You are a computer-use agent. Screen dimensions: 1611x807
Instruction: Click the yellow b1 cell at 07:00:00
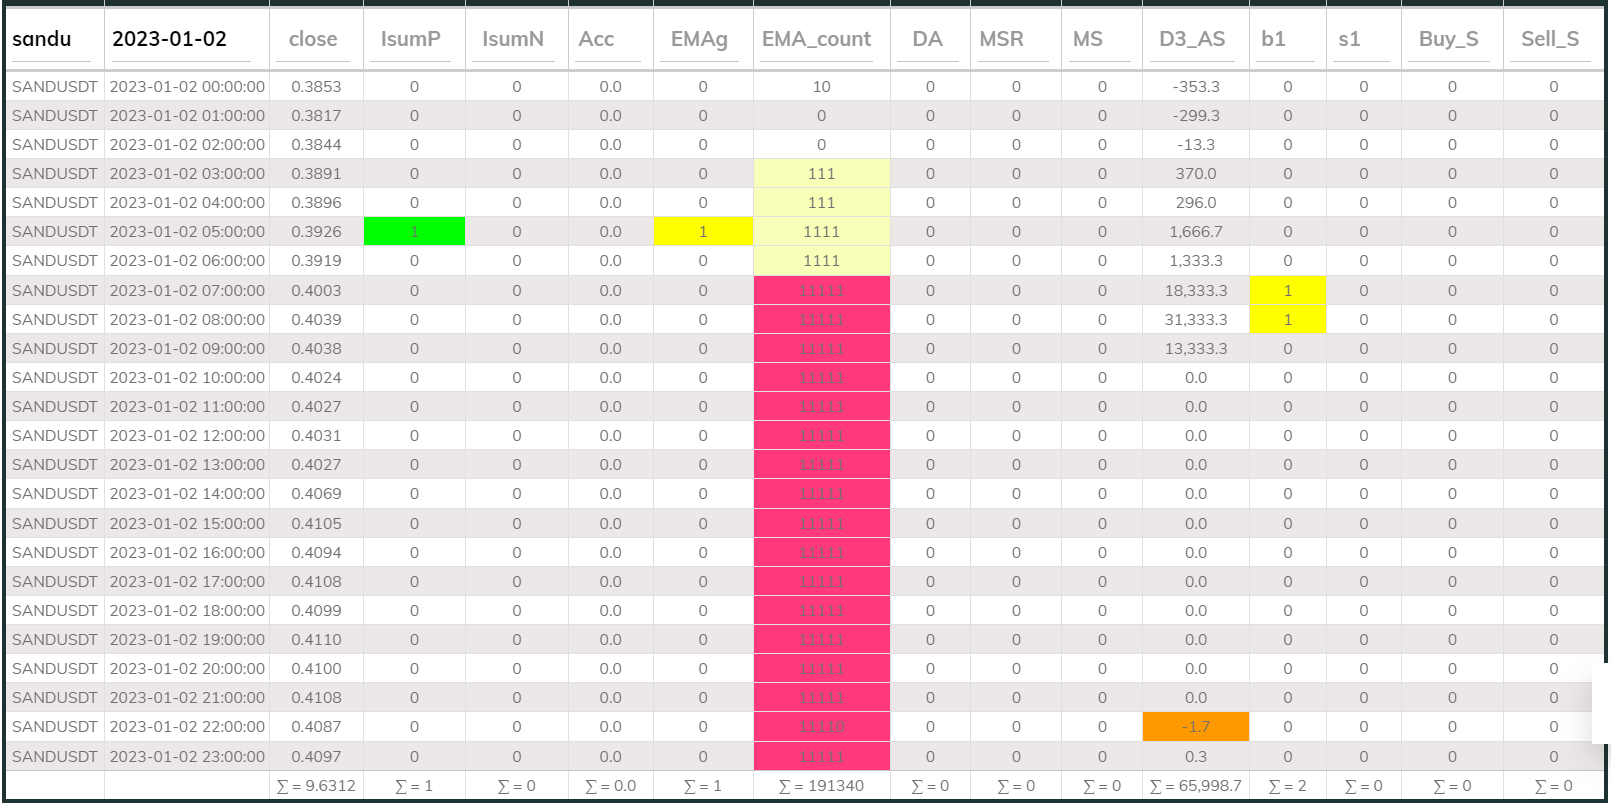click(x=1287, y=291)
